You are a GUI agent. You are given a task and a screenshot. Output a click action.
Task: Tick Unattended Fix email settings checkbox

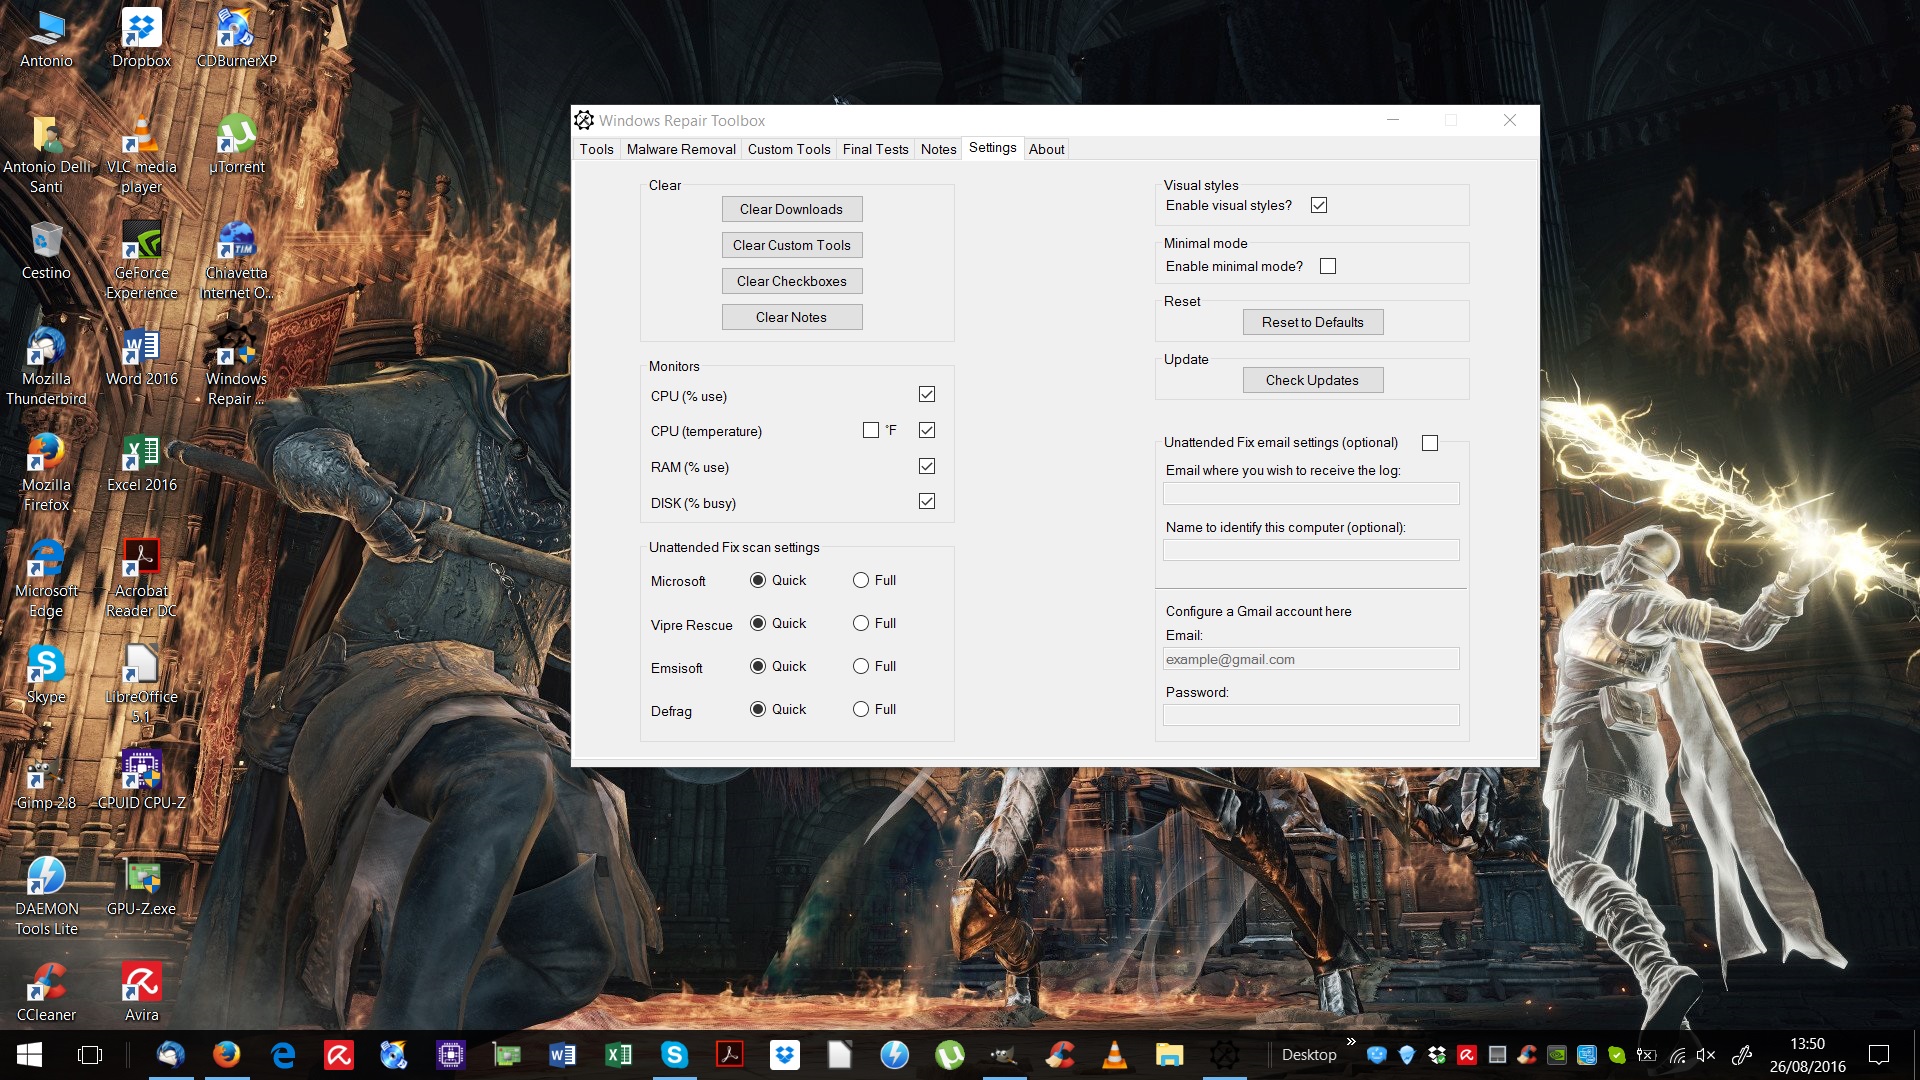tap(1430, 443)
